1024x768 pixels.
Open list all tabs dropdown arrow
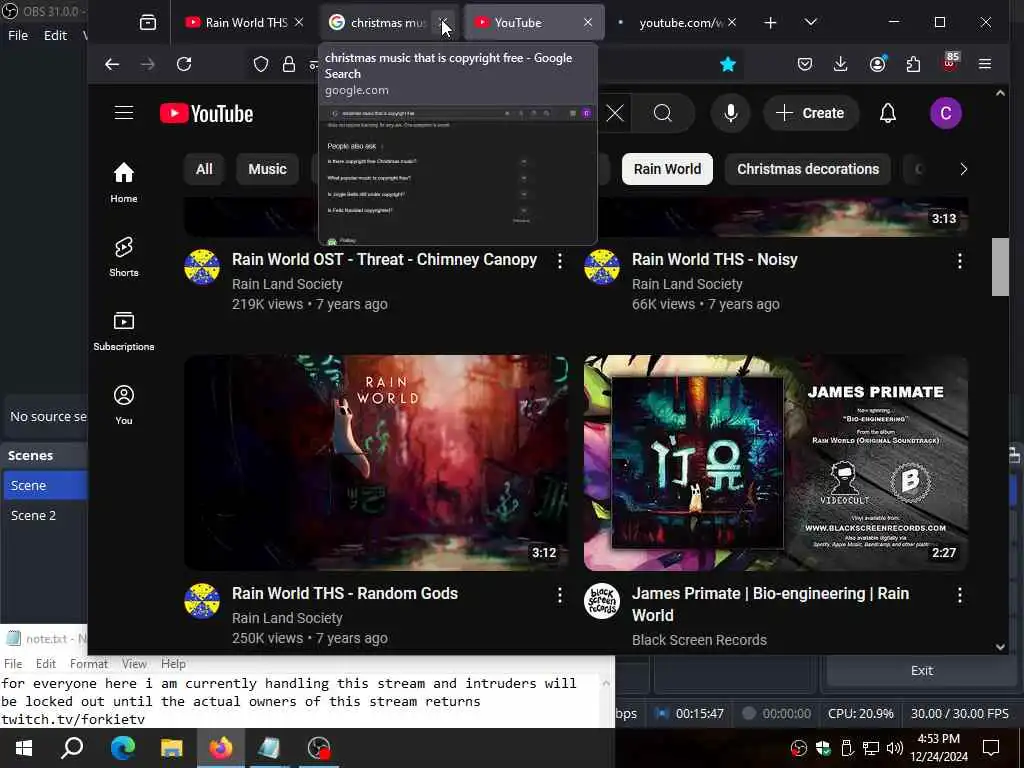tap(810, 23)
